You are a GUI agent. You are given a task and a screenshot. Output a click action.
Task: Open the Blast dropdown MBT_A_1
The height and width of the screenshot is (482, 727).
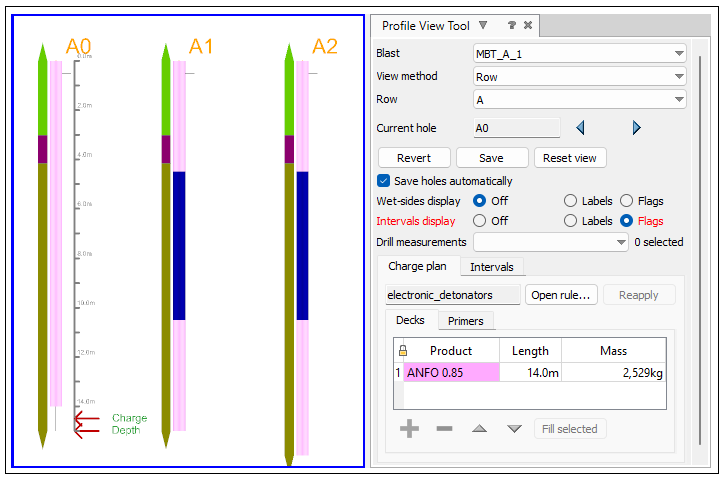[x=580, y=54]
